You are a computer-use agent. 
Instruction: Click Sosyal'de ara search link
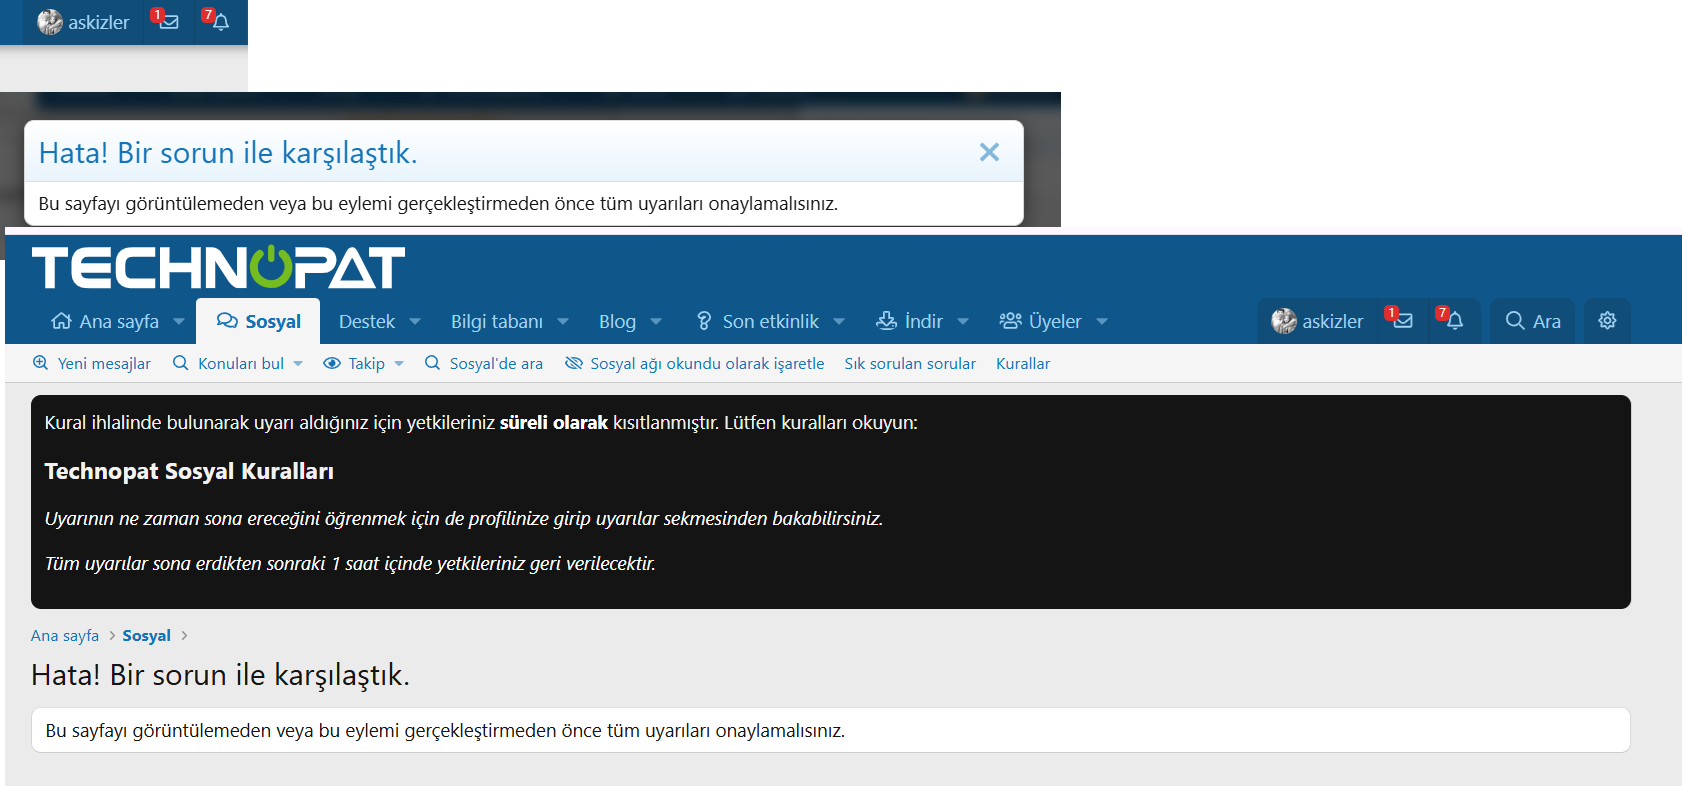(484, 363)
